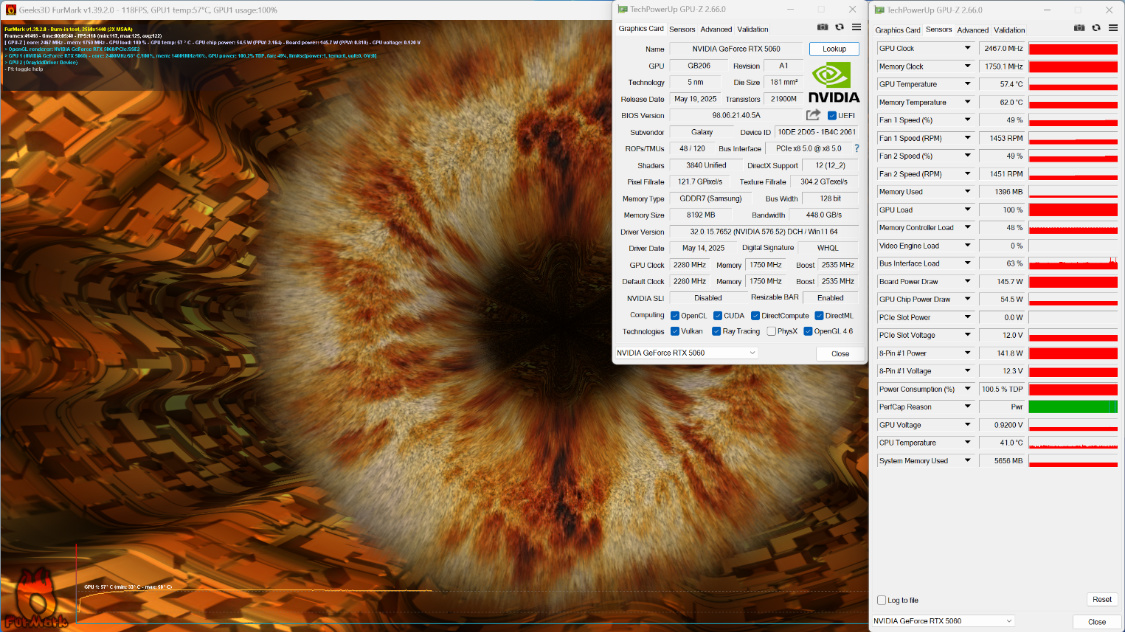Click the GPU-Z title bar icon of left window
Screen dimensions: 1125x632
[x=622, y=9]
